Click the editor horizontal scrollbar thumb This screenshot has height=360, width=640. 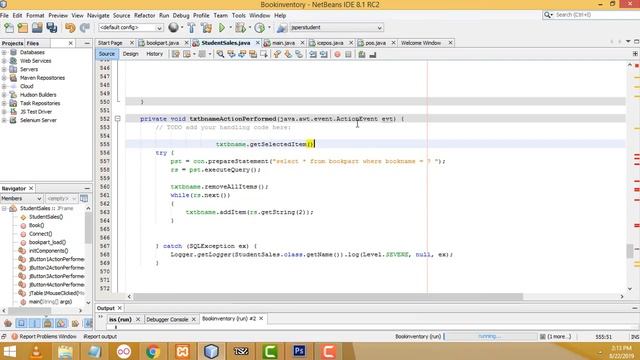click(328, 297)
